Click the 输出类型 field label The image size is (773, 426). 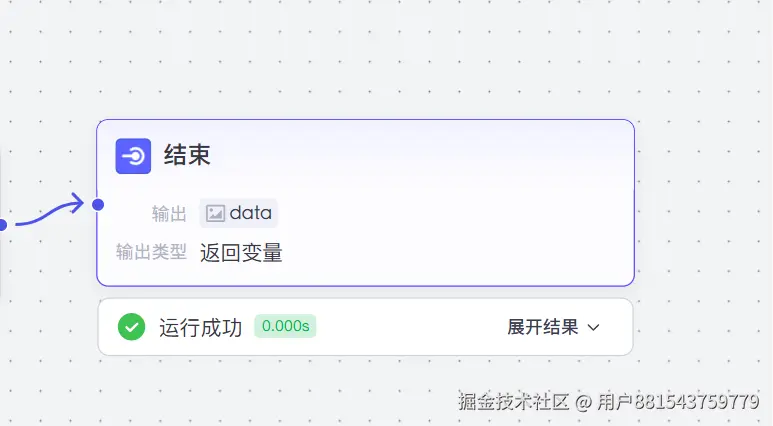point(151,252)
